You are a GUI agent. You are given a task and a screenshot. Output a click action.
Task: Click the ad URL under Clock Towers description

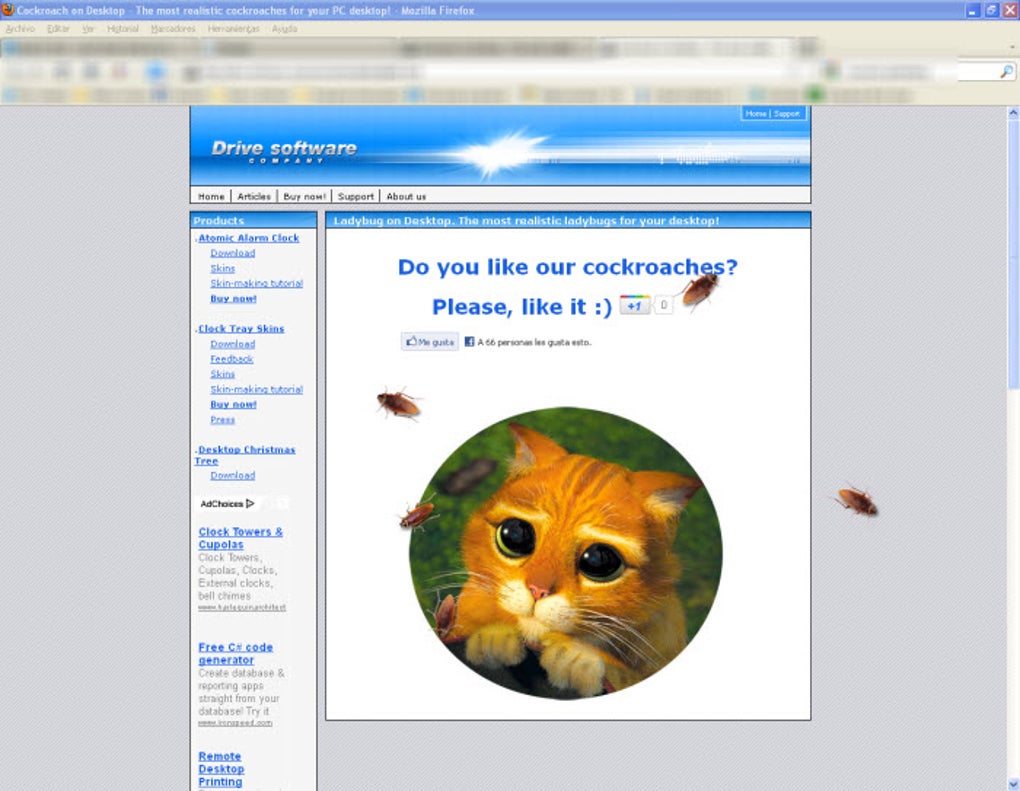coord(241,608)
